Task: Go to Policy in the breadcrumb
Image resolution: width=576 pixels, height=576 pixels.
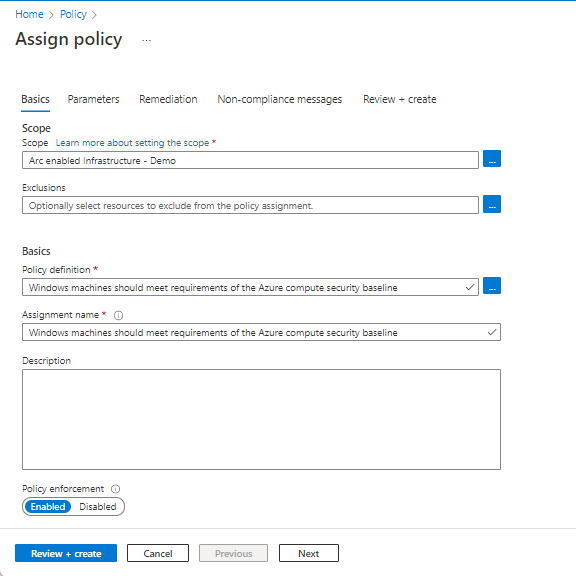Action: click(x=73, y=14)
